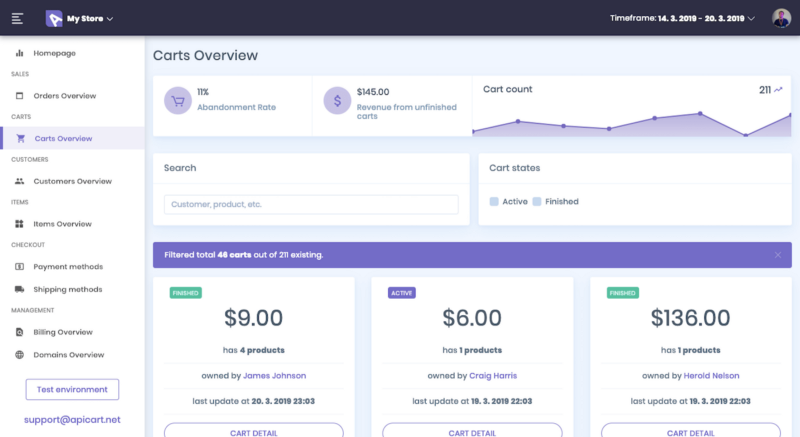This screenshot has height=437, width=800.
Task: Click the Domains Overview globe icon
Action: (19, 355)
